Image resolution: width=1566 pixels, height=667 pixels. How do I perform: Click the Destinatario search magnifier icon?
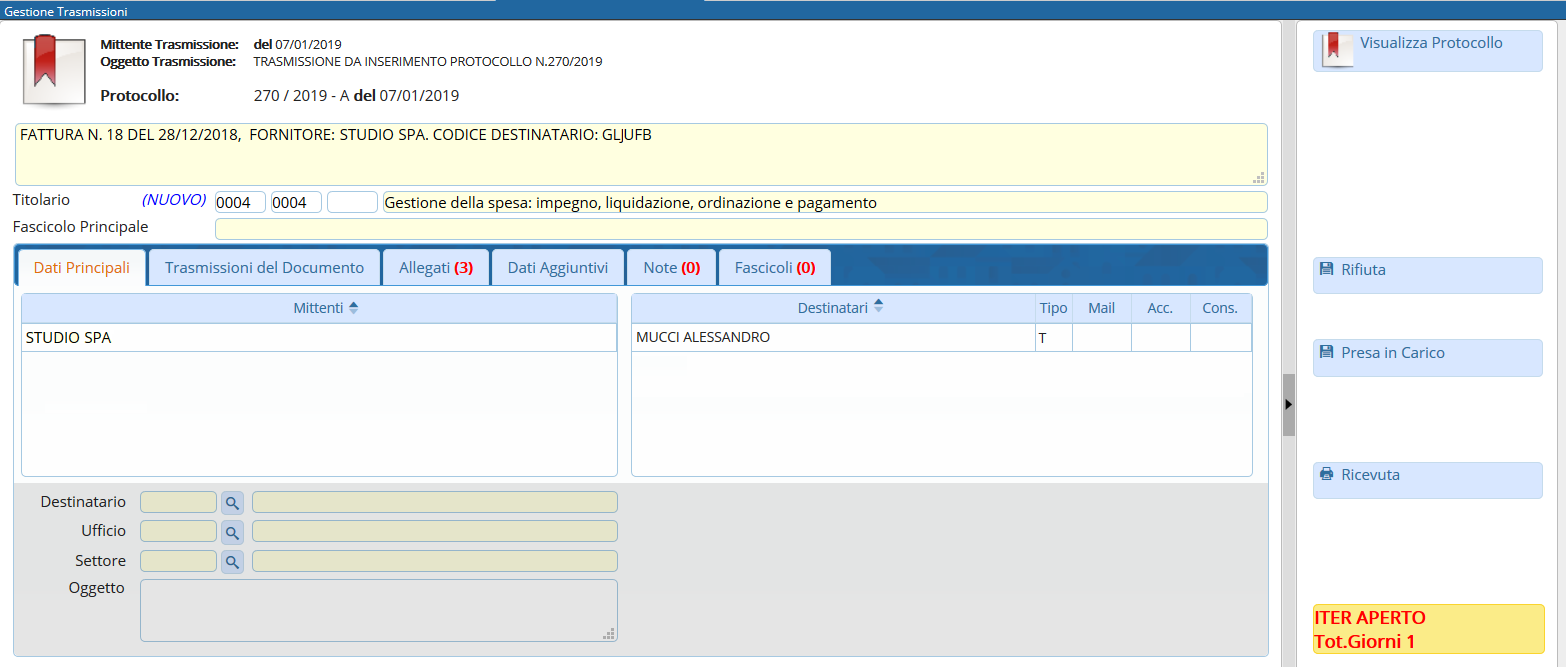click(232, 503)
